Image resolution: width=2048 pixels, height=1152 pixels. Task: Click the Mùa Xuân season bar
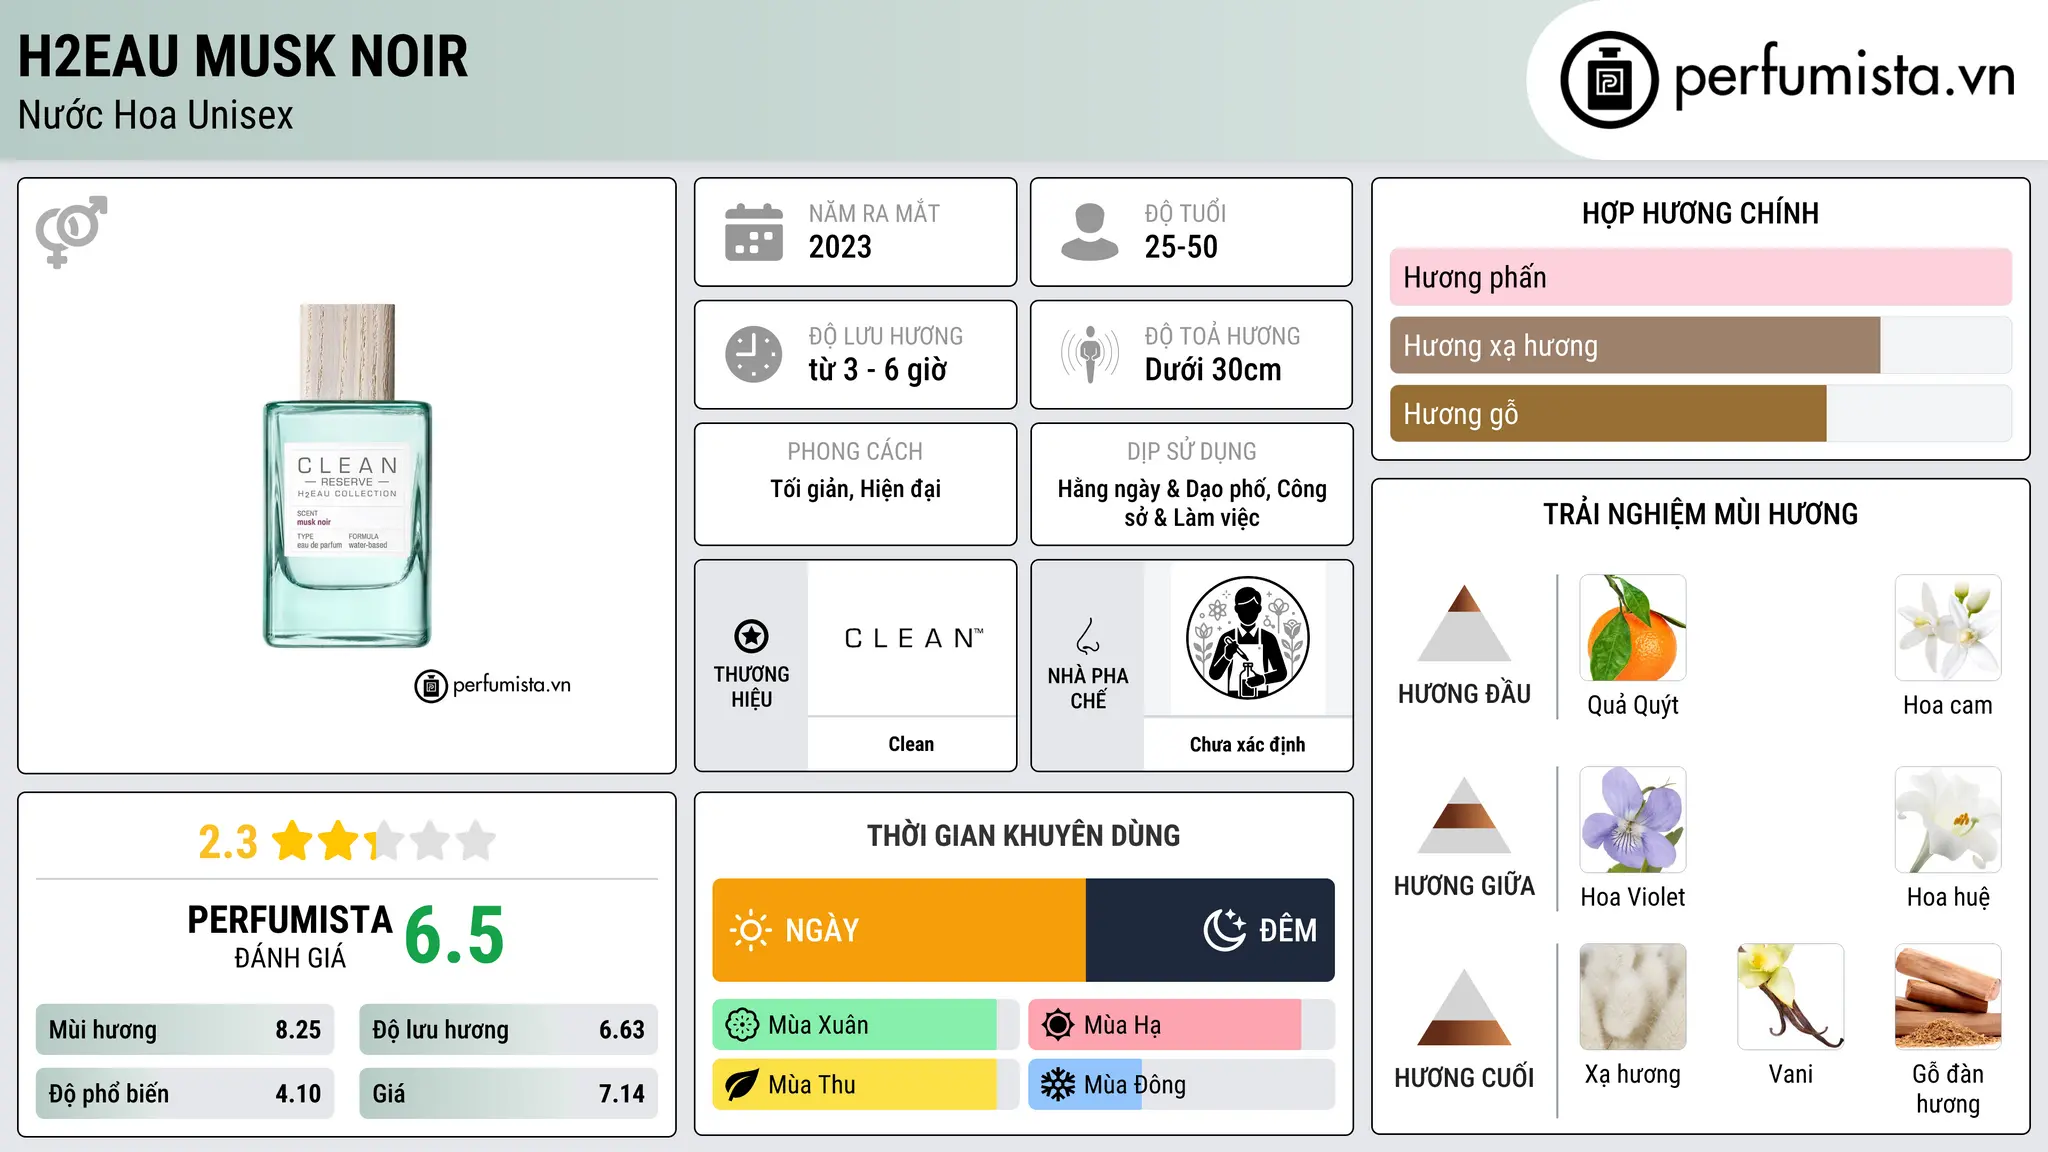click(x=866, y=1025)
